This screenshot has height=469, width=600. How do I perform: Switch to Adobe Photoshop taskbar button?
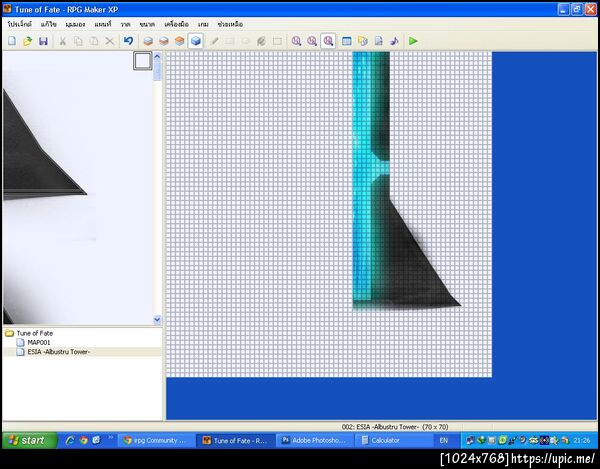[314, 440]
